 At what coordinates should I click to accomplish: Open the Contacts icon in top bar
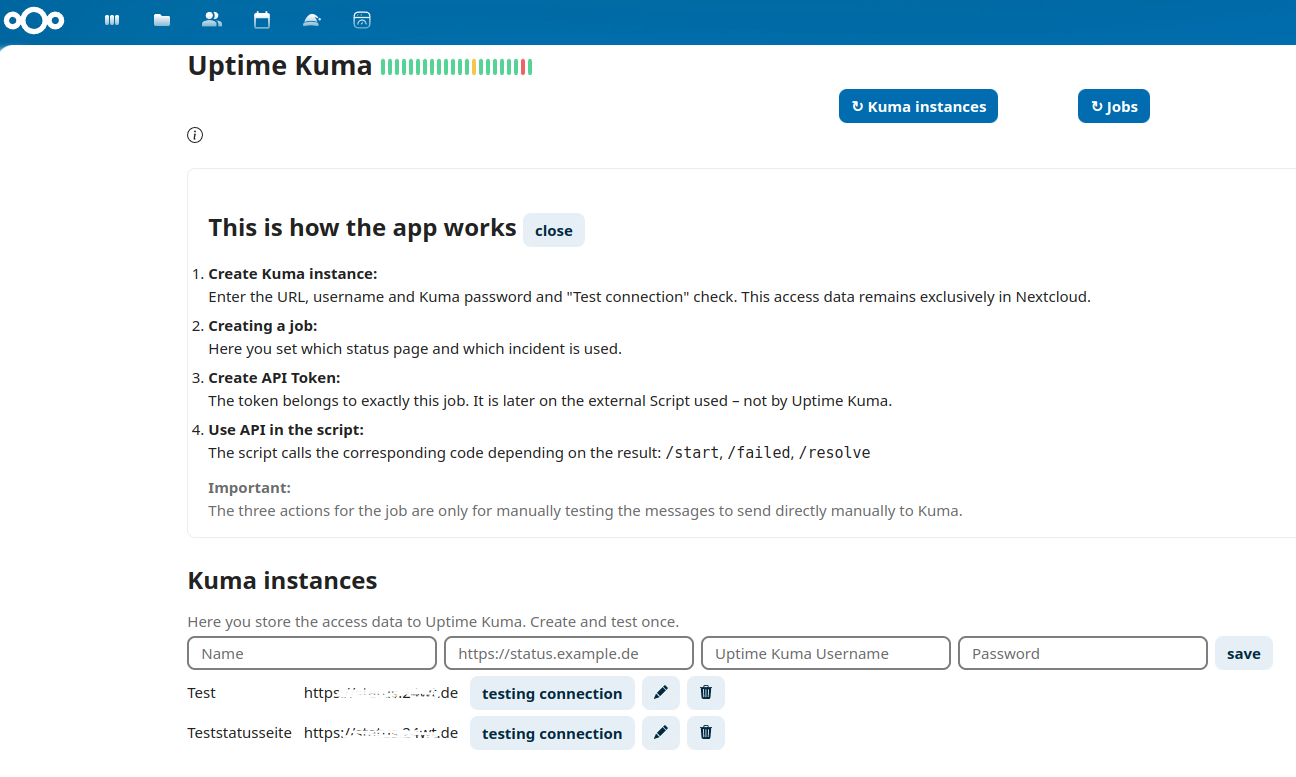212,19
